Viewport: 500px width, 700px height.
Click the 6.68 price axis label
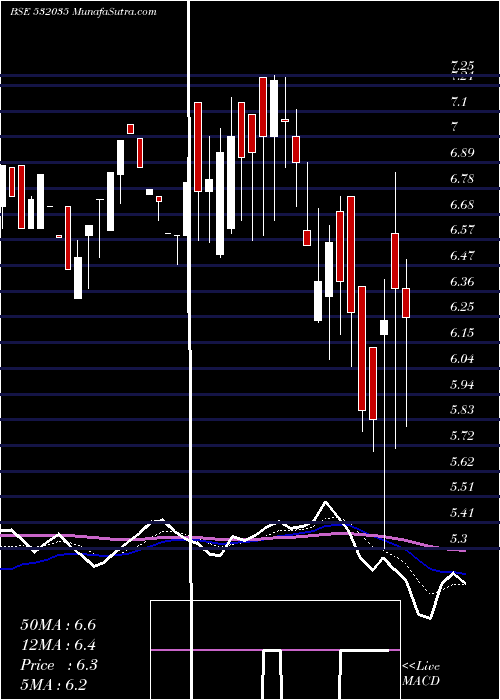click(x=462, y=205)
